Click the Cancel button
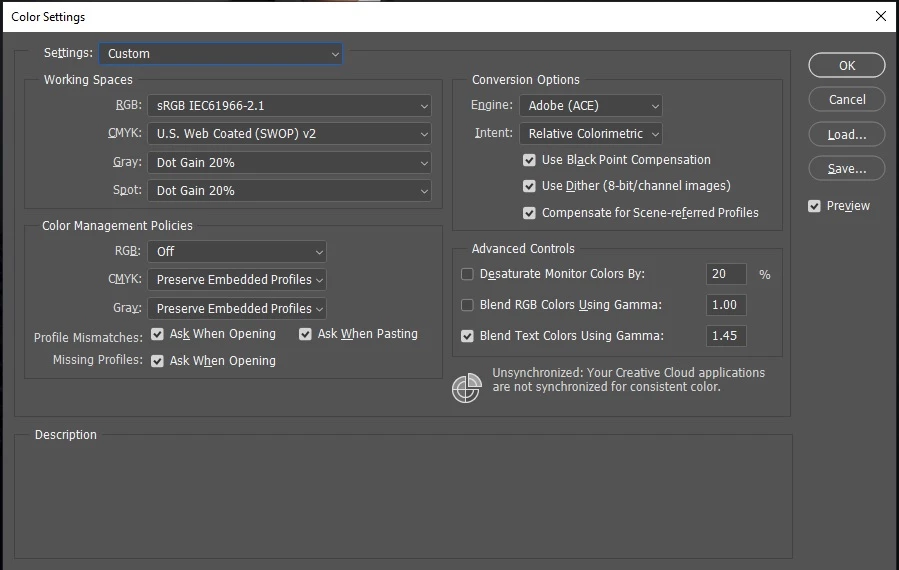This screenshot has width=899, height=570. click(x=847, y=100)
